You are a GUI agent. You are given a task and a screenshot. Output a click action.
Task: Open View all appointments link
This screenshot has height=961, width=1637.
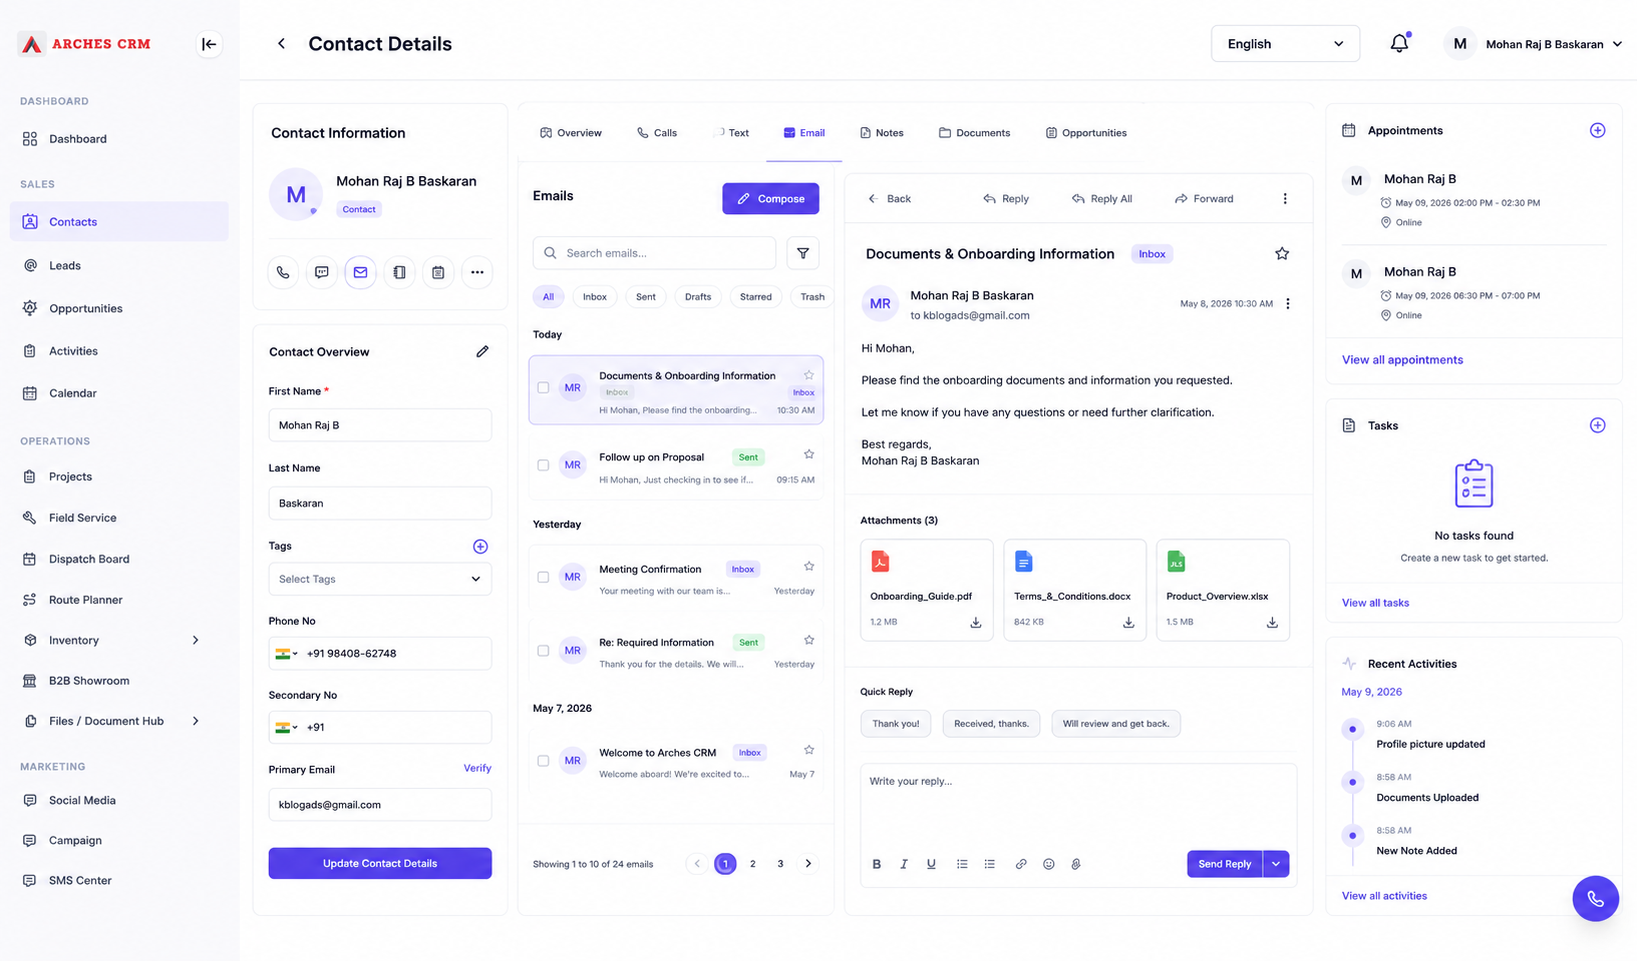click(x=1402, y=360)
